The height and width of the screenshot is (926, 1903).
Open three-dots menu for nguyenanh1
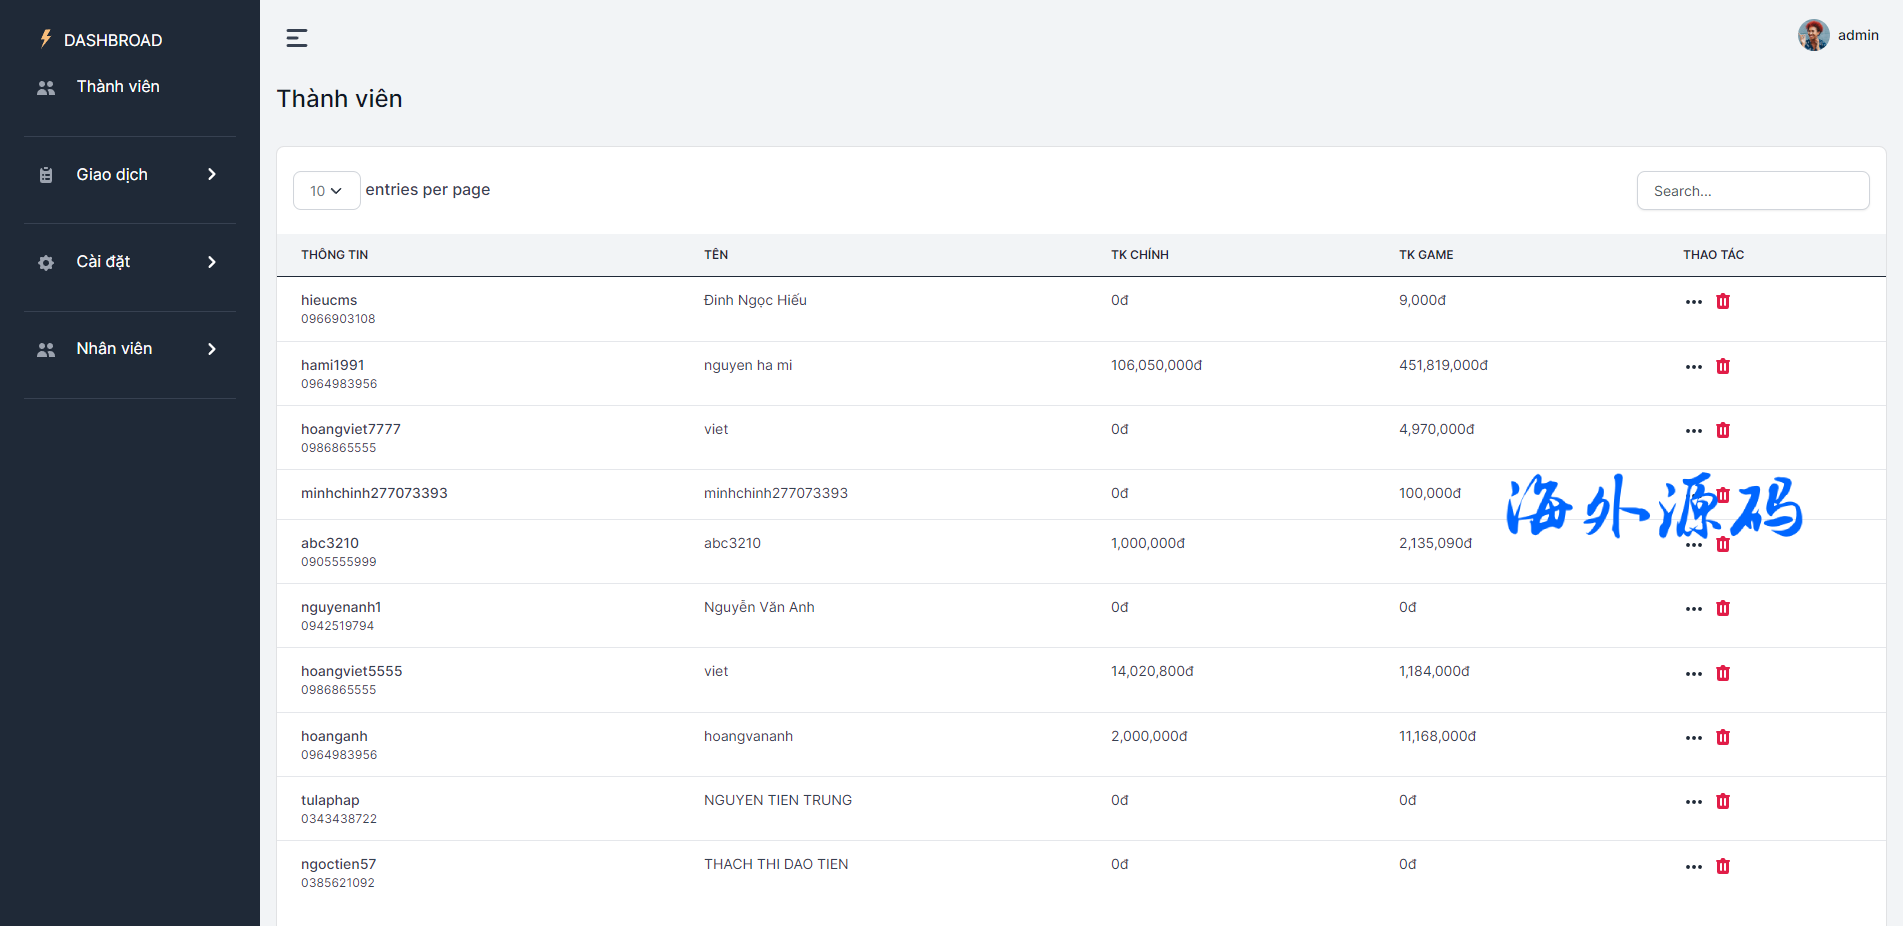[1693, 609]
